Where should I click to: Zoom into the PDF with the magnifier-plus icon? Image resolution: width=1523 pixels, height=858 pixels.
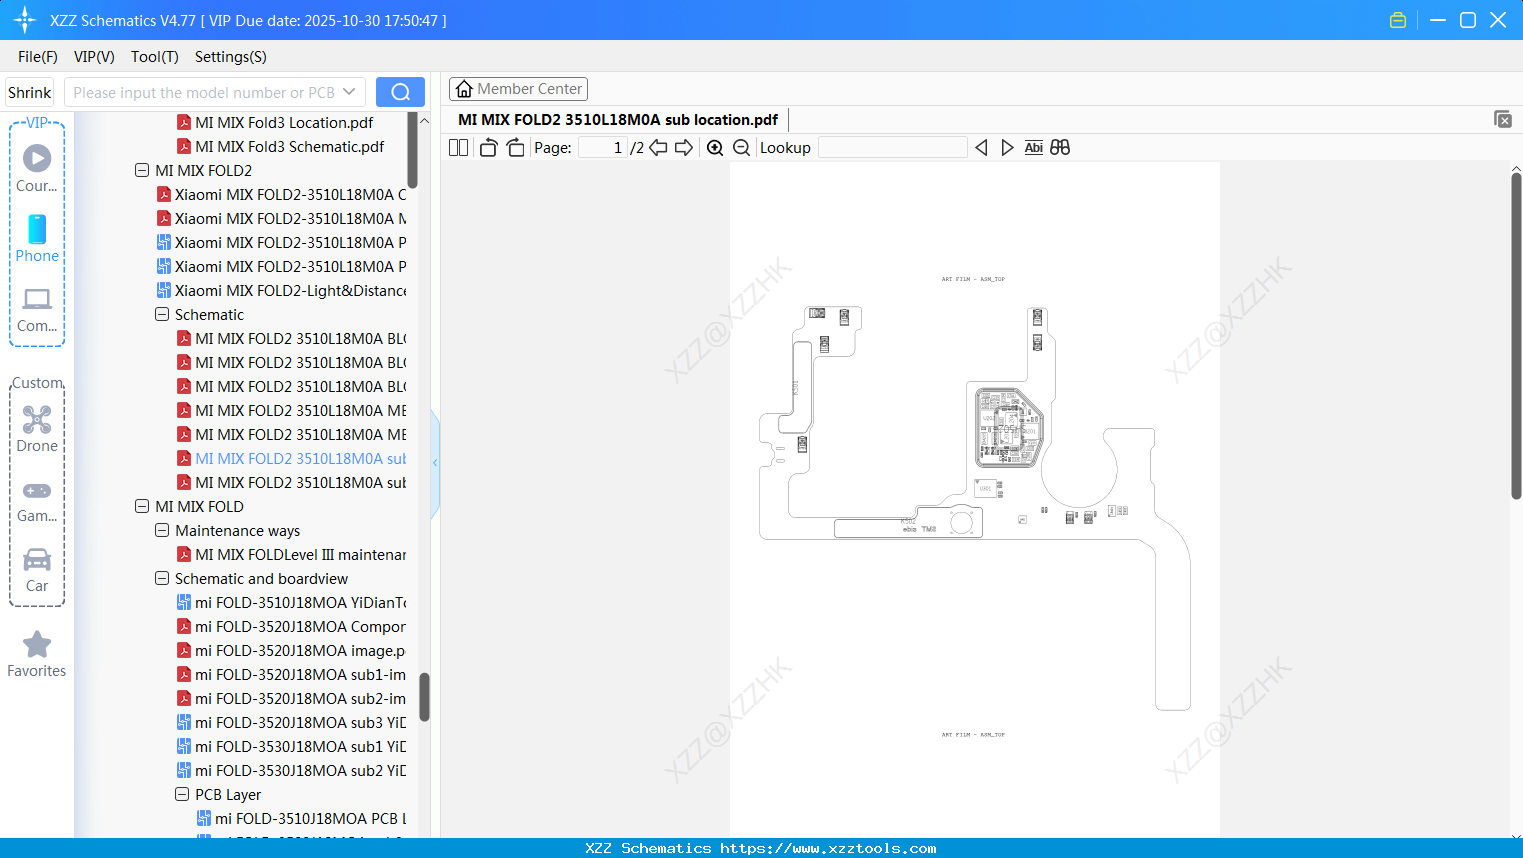point(715,147)
